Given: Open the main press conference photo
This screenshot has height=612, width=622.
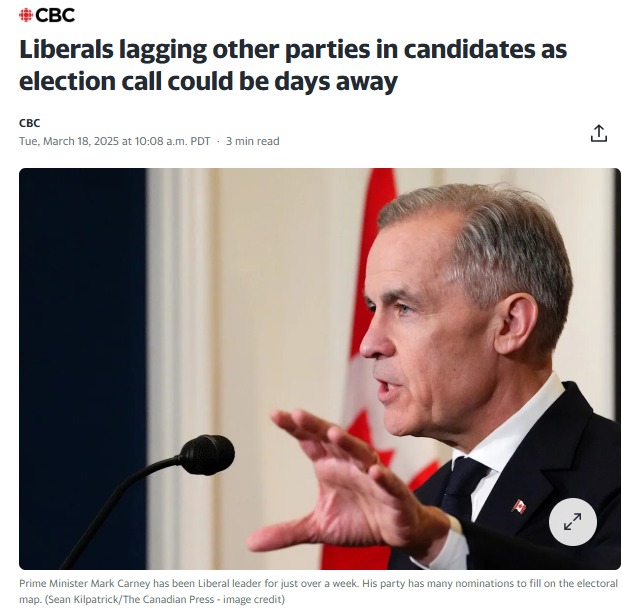Looking at the screenshot, I should pos(320,369).
